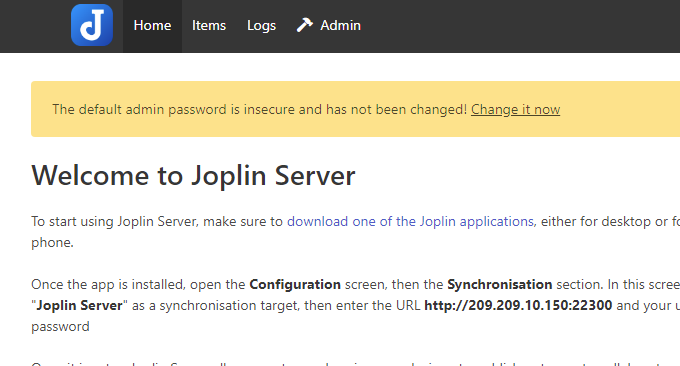The width and height of the screenshot is (680, 366).
Task: Click the URL http://209.209.10.150:22300 text
Action: point(518,305)
